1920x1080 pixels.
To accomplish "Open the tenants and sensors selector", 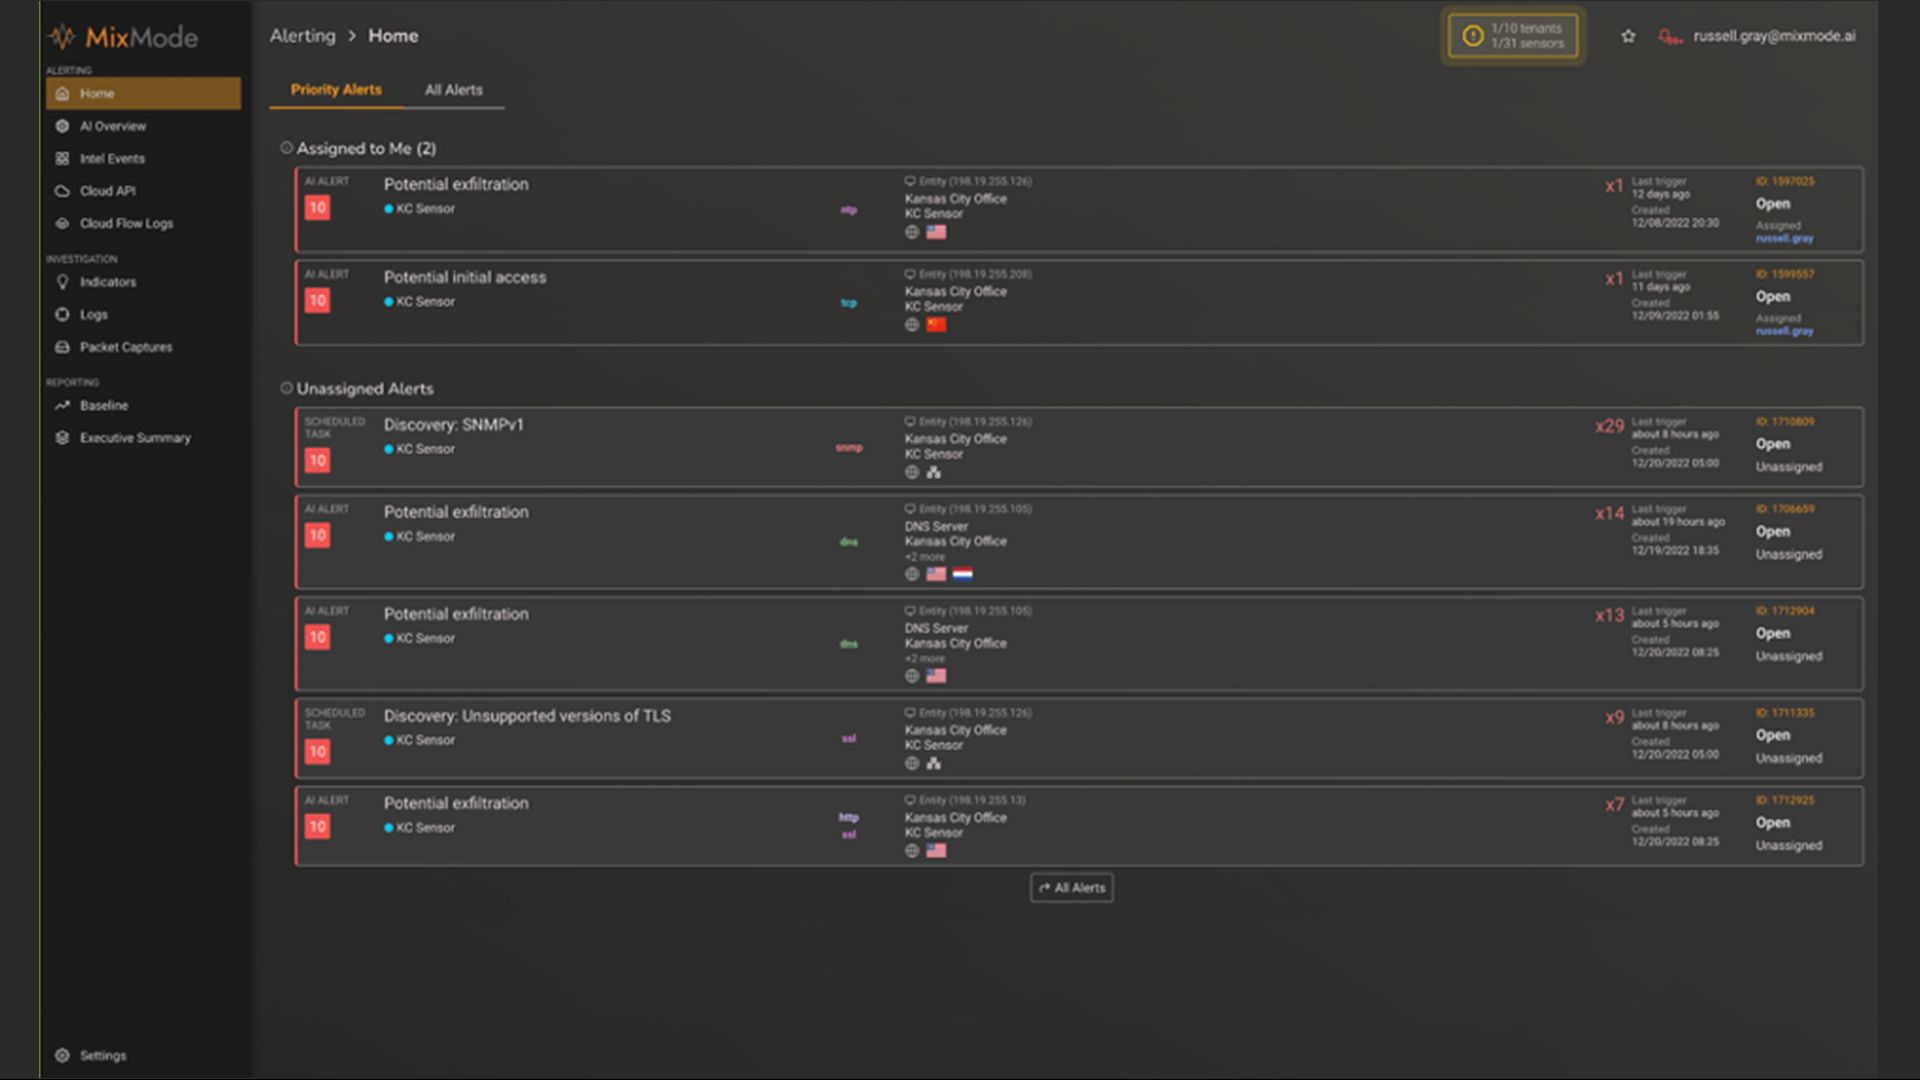I will click(1513, 36).
